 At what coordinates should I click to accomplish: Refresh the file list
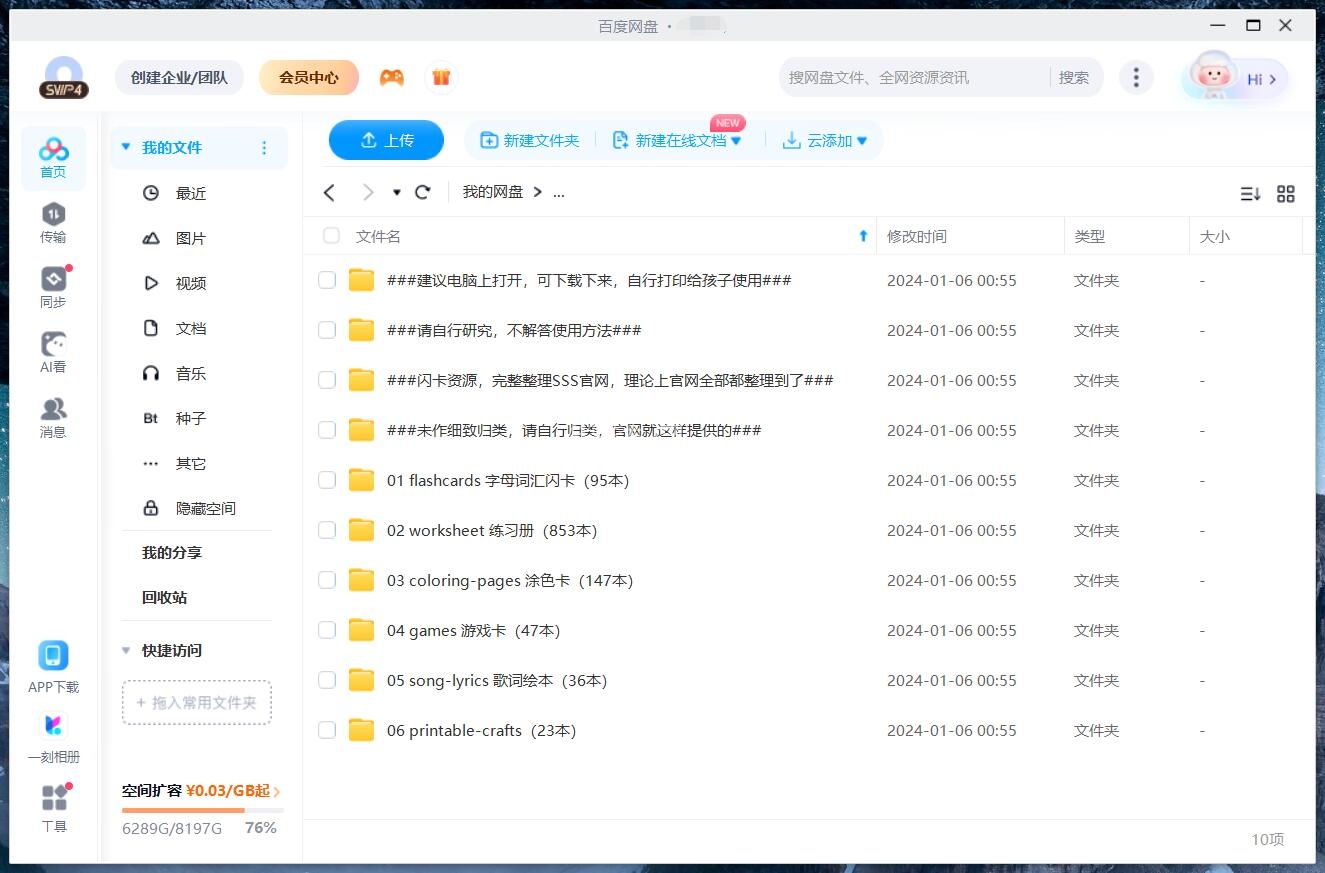point(422,192)
